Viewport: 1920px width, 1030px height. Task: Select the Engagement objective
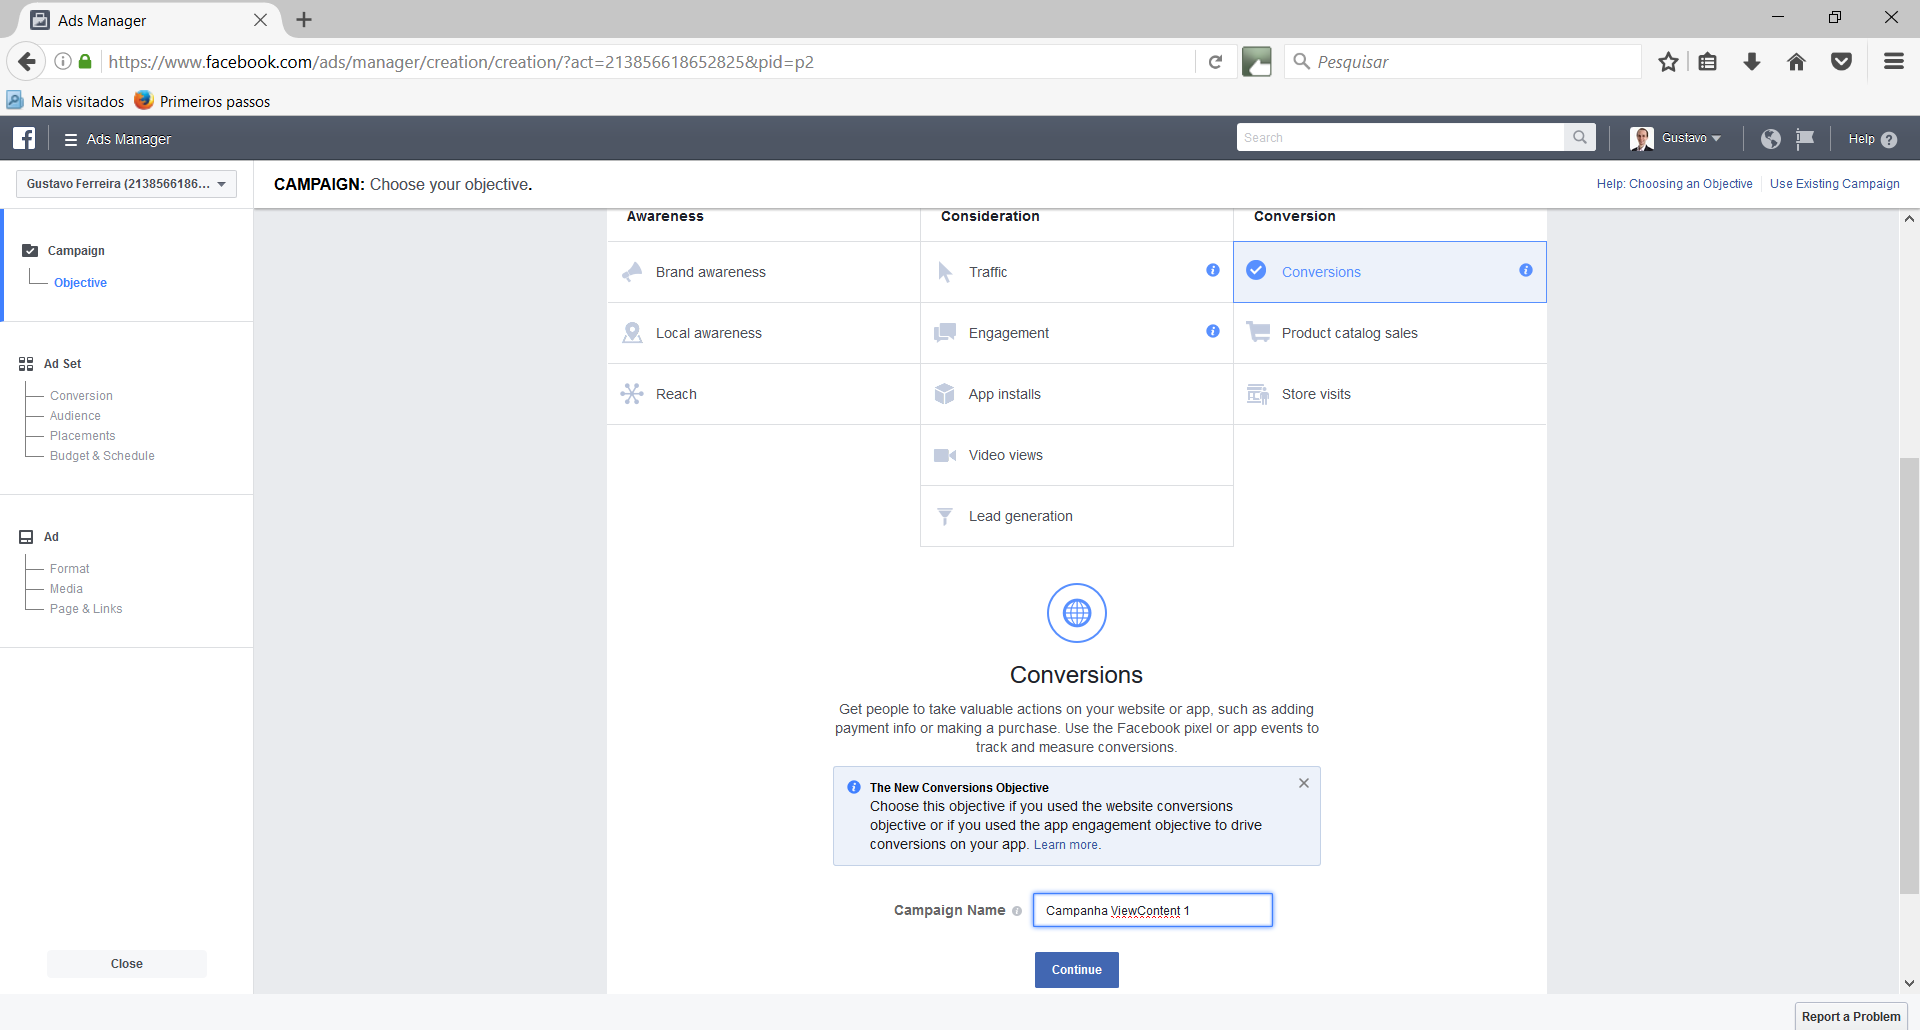coord(1076,333)
